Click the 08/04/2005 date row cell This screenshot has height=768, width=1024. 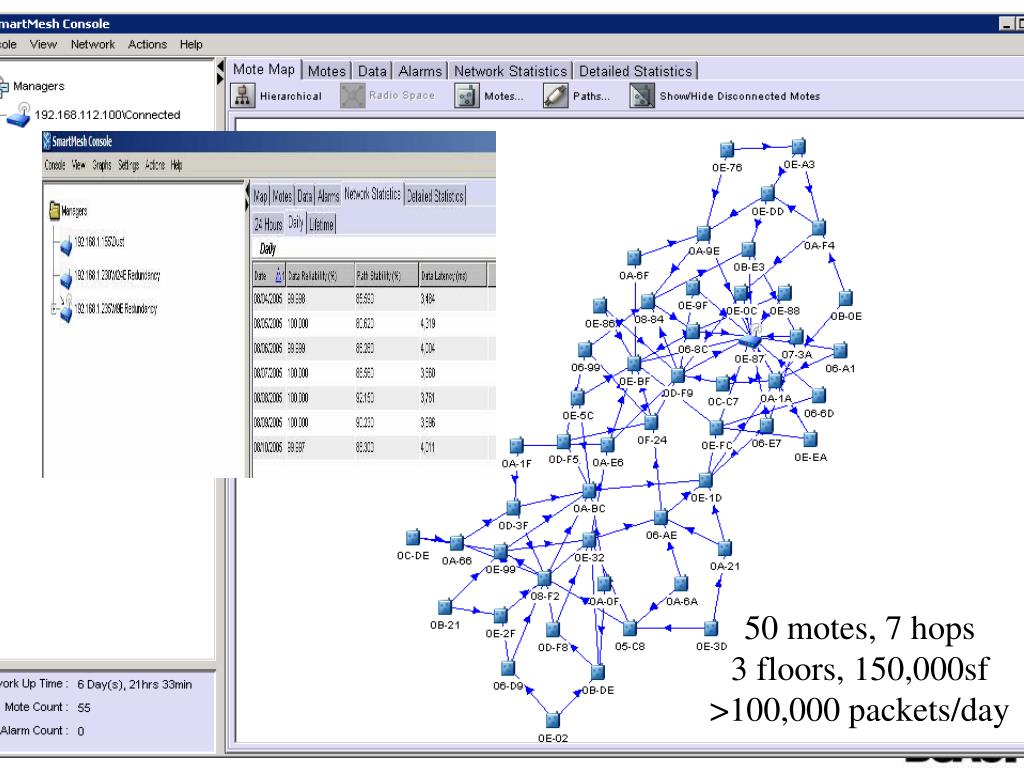tap(267, 299)
